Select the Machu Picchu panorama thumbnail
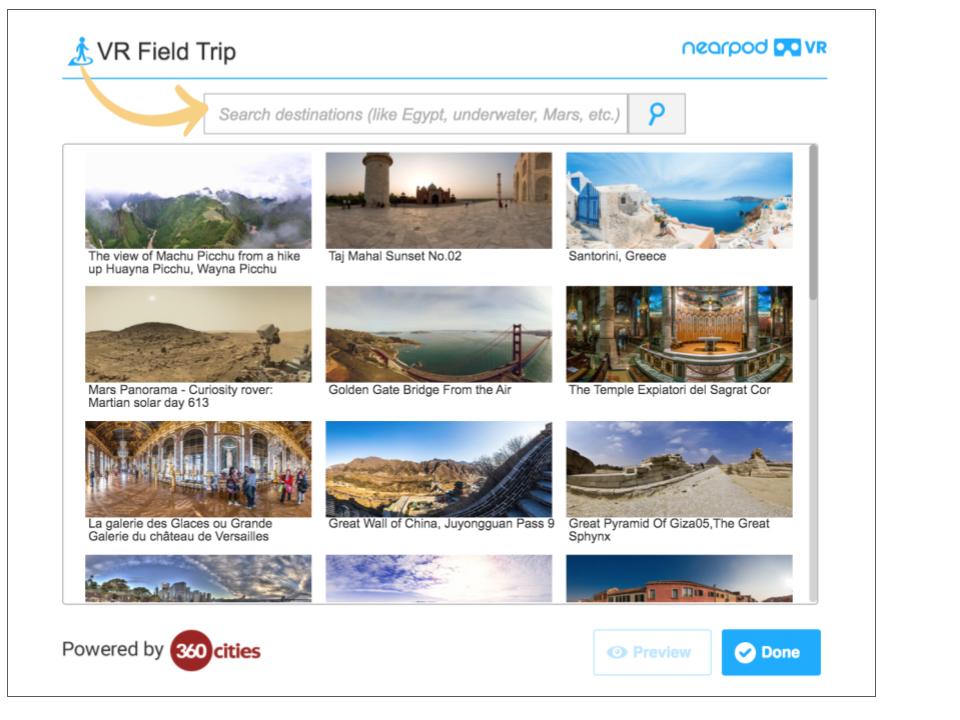Image resolution: width=960 pixels, height=720 pixels. [x=198, y=201]
